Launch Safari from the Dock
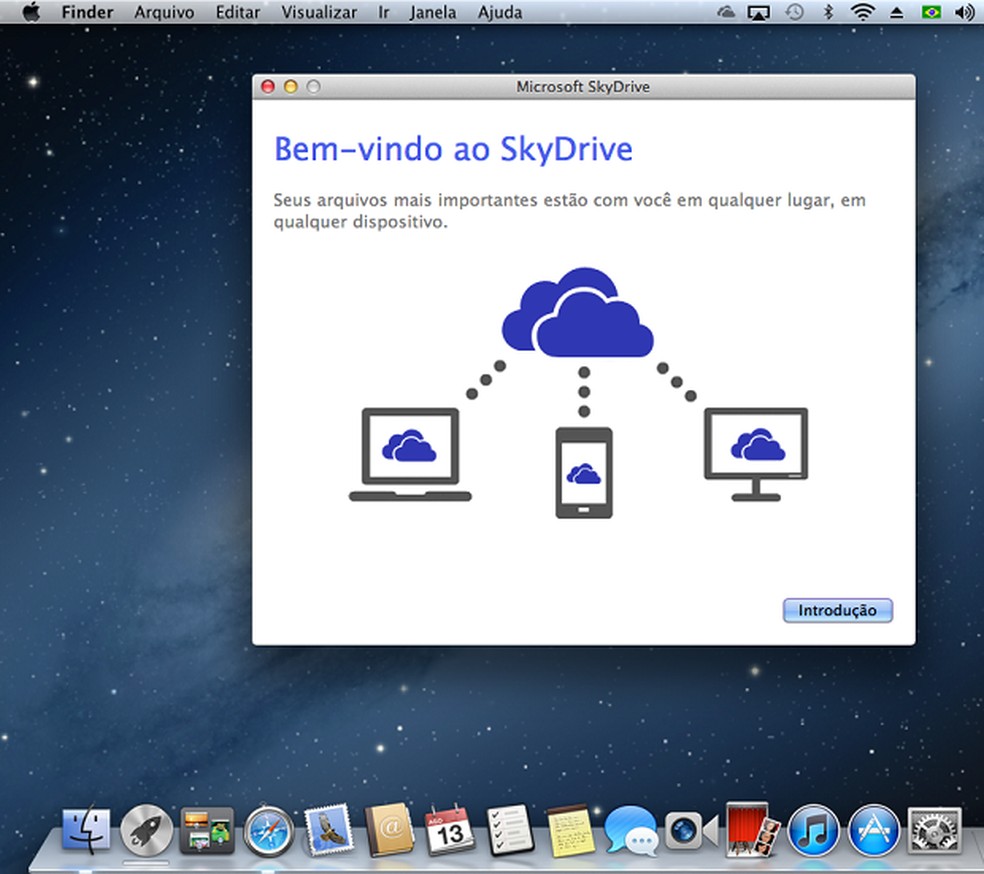 click(269, 832)
